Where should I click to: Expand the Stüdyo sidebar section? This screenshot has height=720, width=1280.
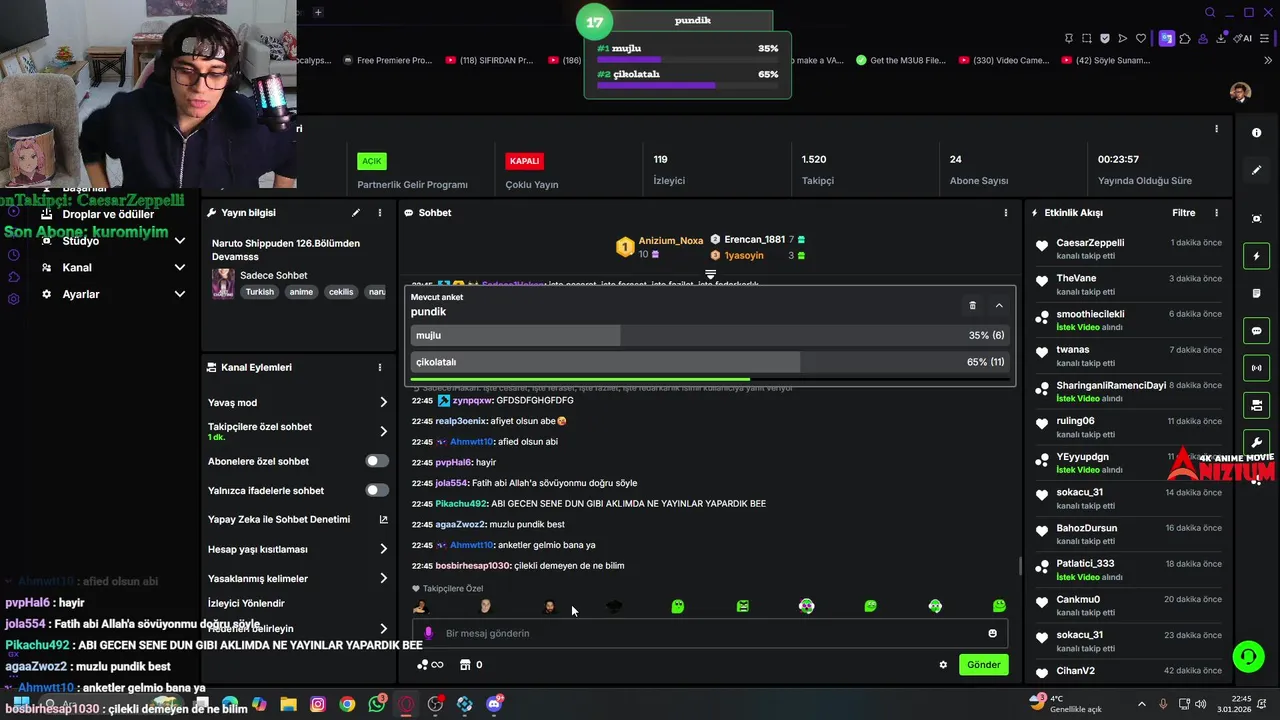(180, 241)
